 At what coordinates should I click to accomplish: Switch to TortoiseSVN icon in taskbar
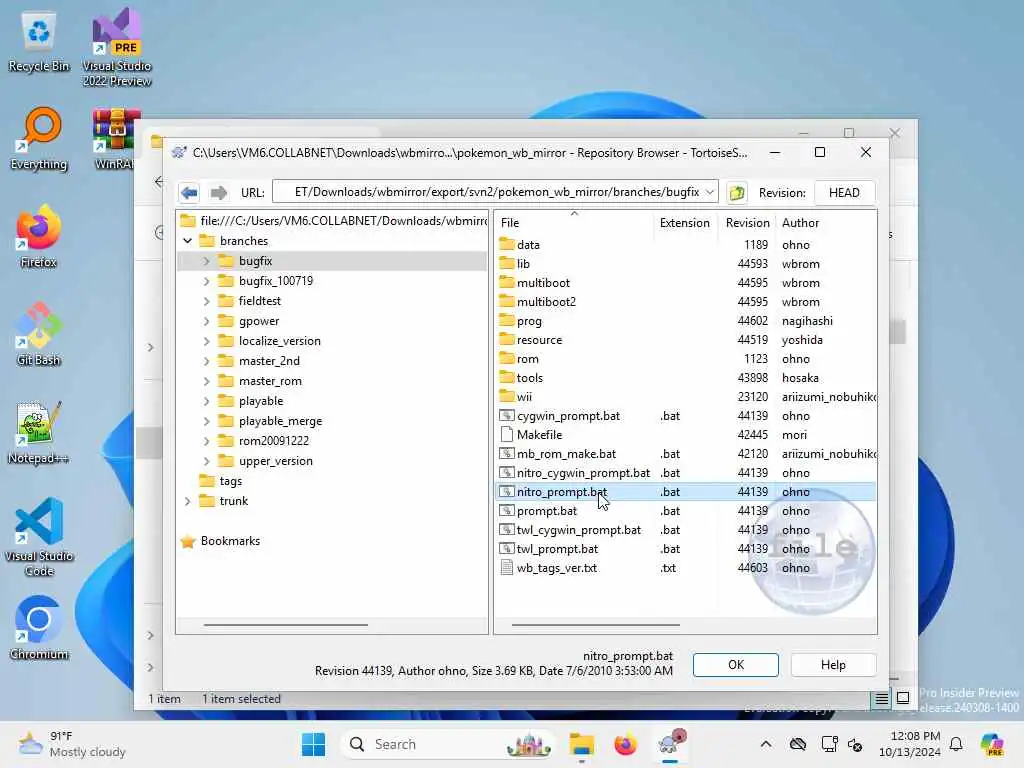[671, 744]
